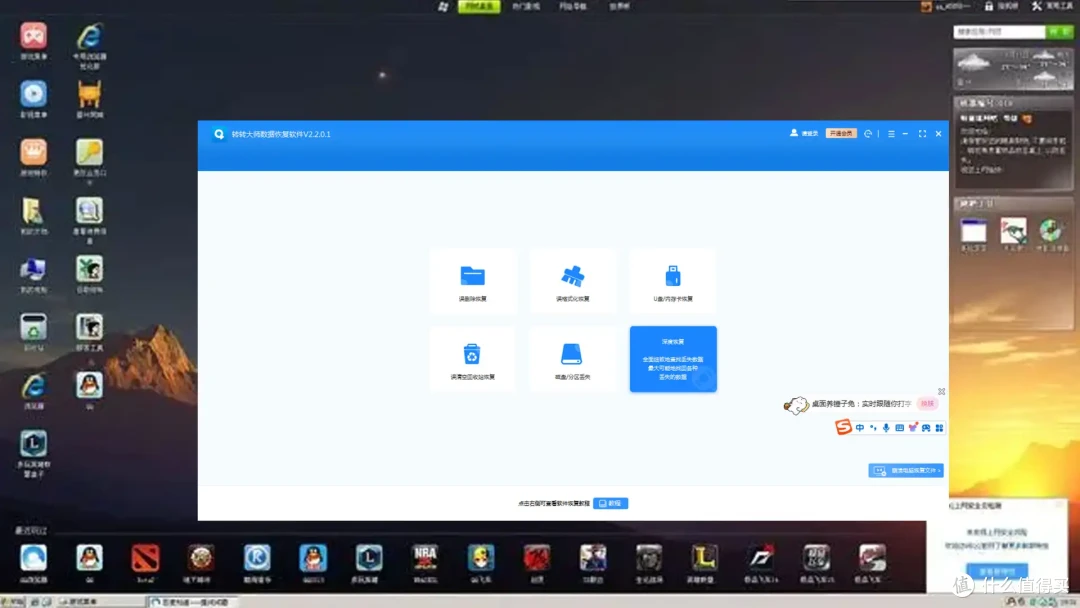The height and width of the screenshot is (608, 1080).
Task: Open the emptied recycle bin recovery tile
Action: coord(472,359)
